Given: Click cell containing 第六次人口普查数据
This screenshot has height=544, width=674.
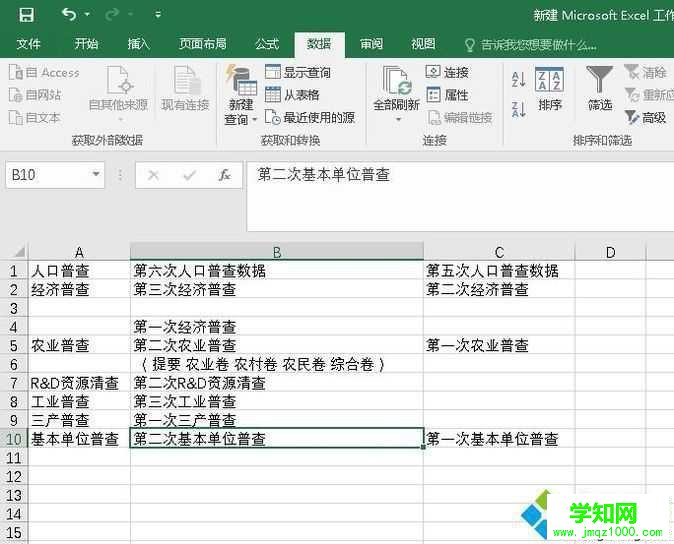Looking at the screenshot, I should [x=277, y=271].
